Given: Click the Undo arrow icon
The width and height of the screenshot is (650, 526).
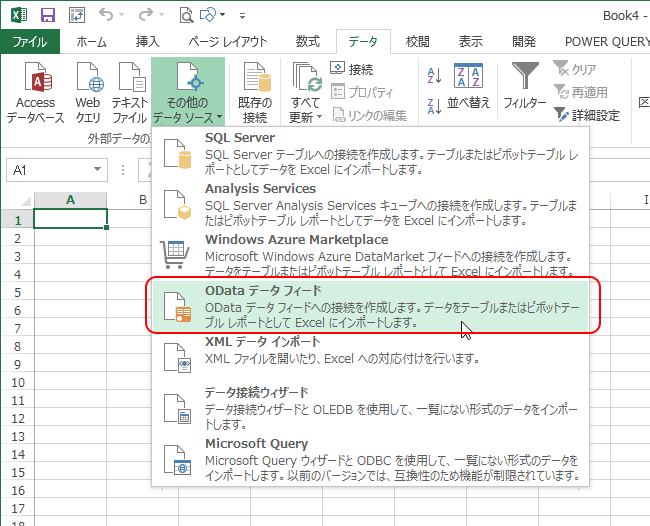Looking at the screenshot, I should (x=106, y=15).
